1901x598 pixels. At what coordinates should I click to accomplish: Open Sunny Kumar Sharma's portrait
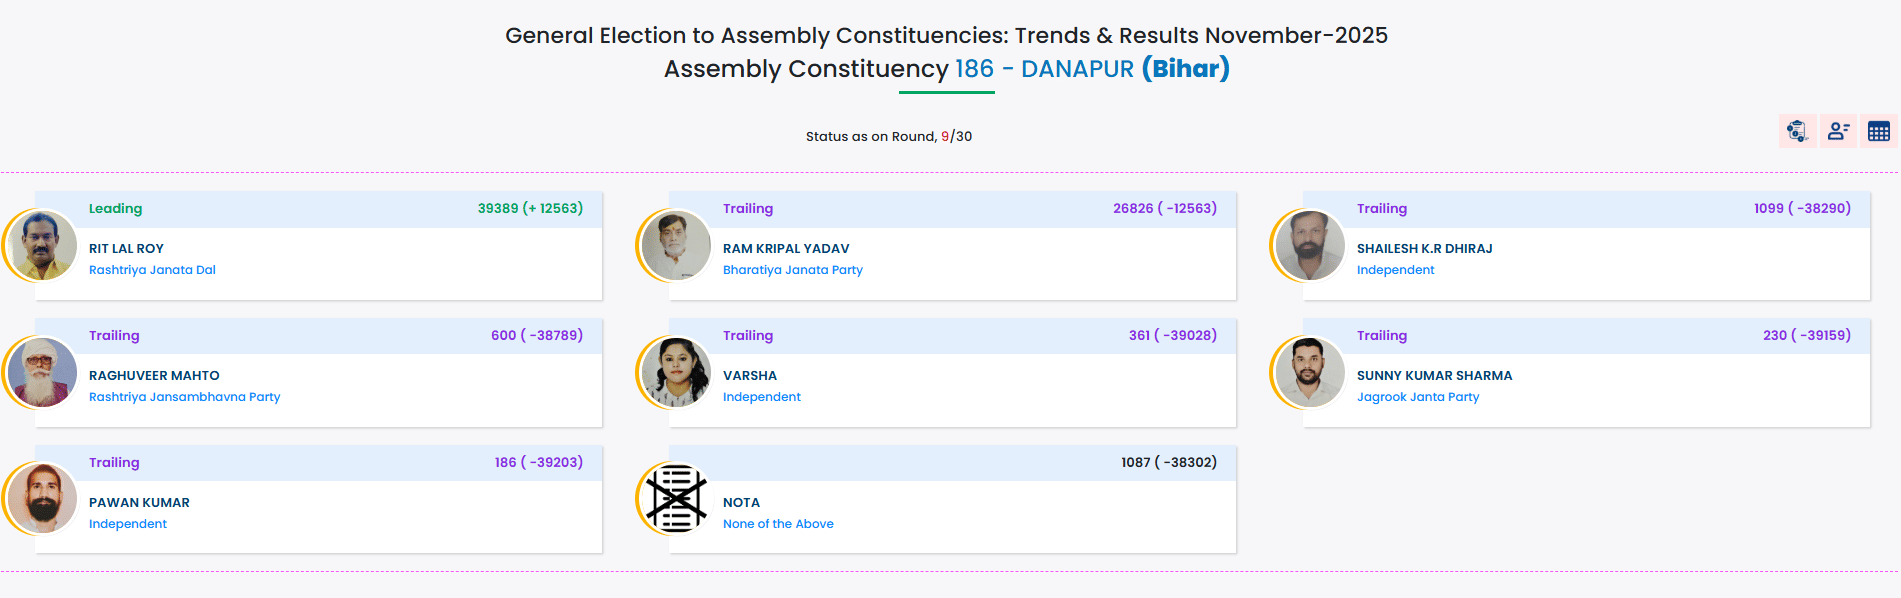[1310, 372]
